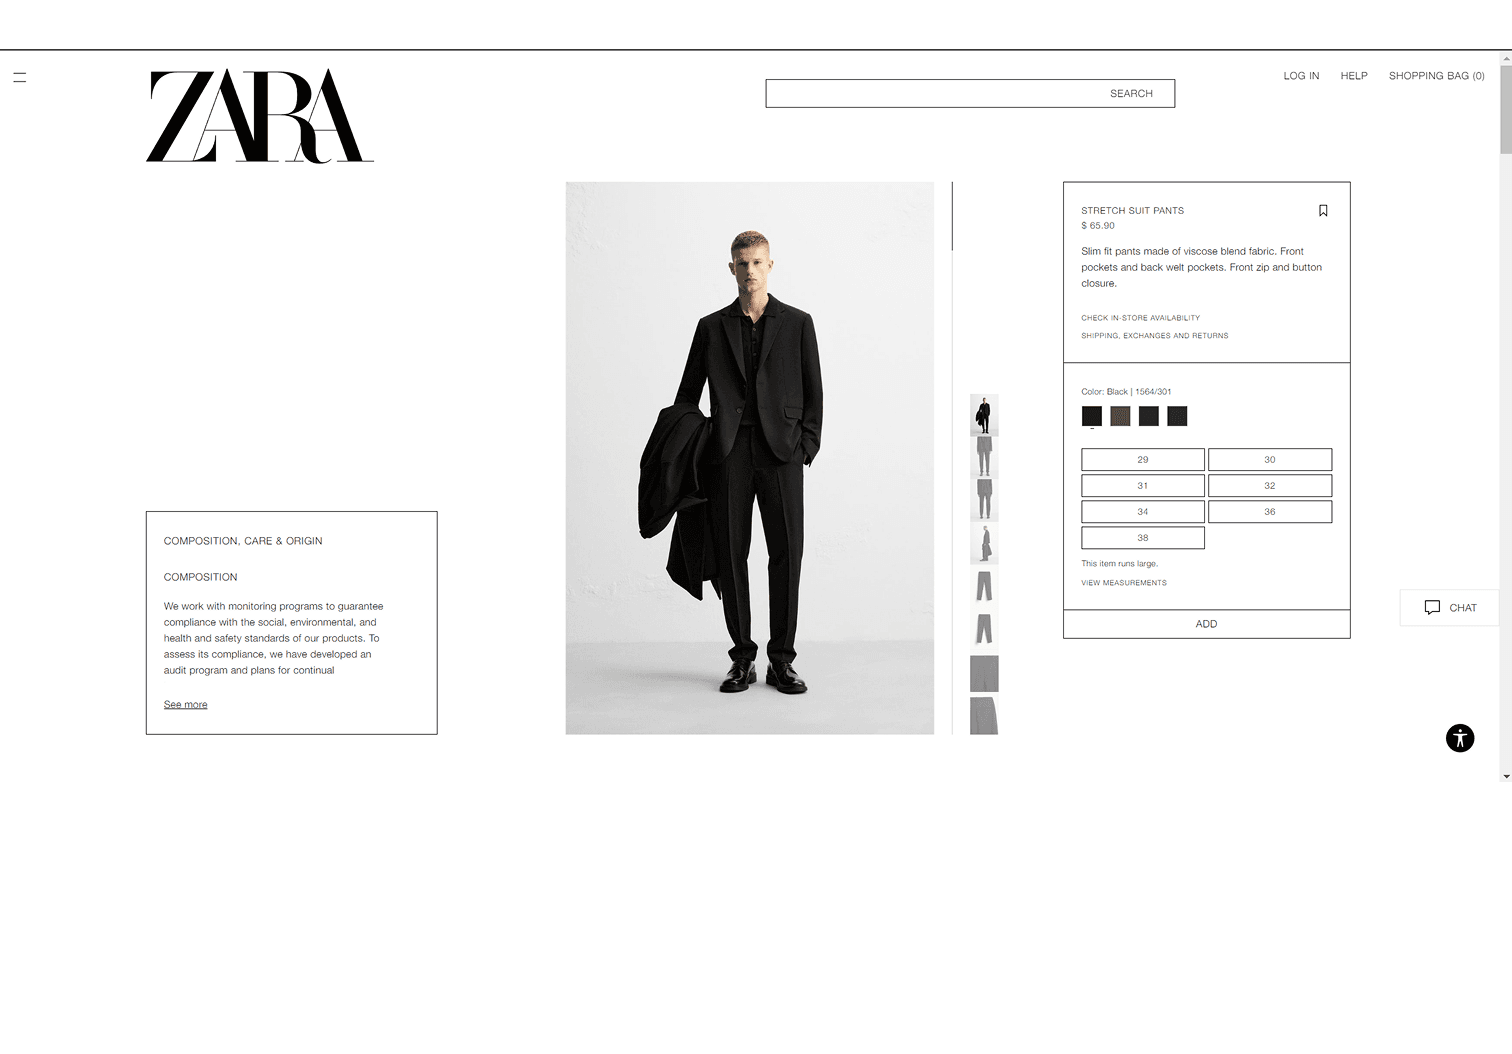Choose size 34
The image size is (1512, 1054).
pos(1143,512)
